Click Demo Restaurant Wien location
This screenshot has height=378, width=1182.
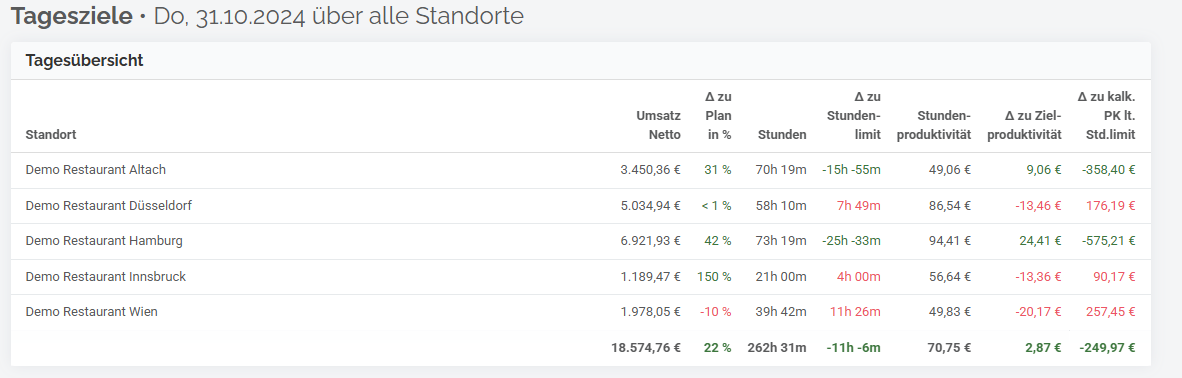pos(91,312)
